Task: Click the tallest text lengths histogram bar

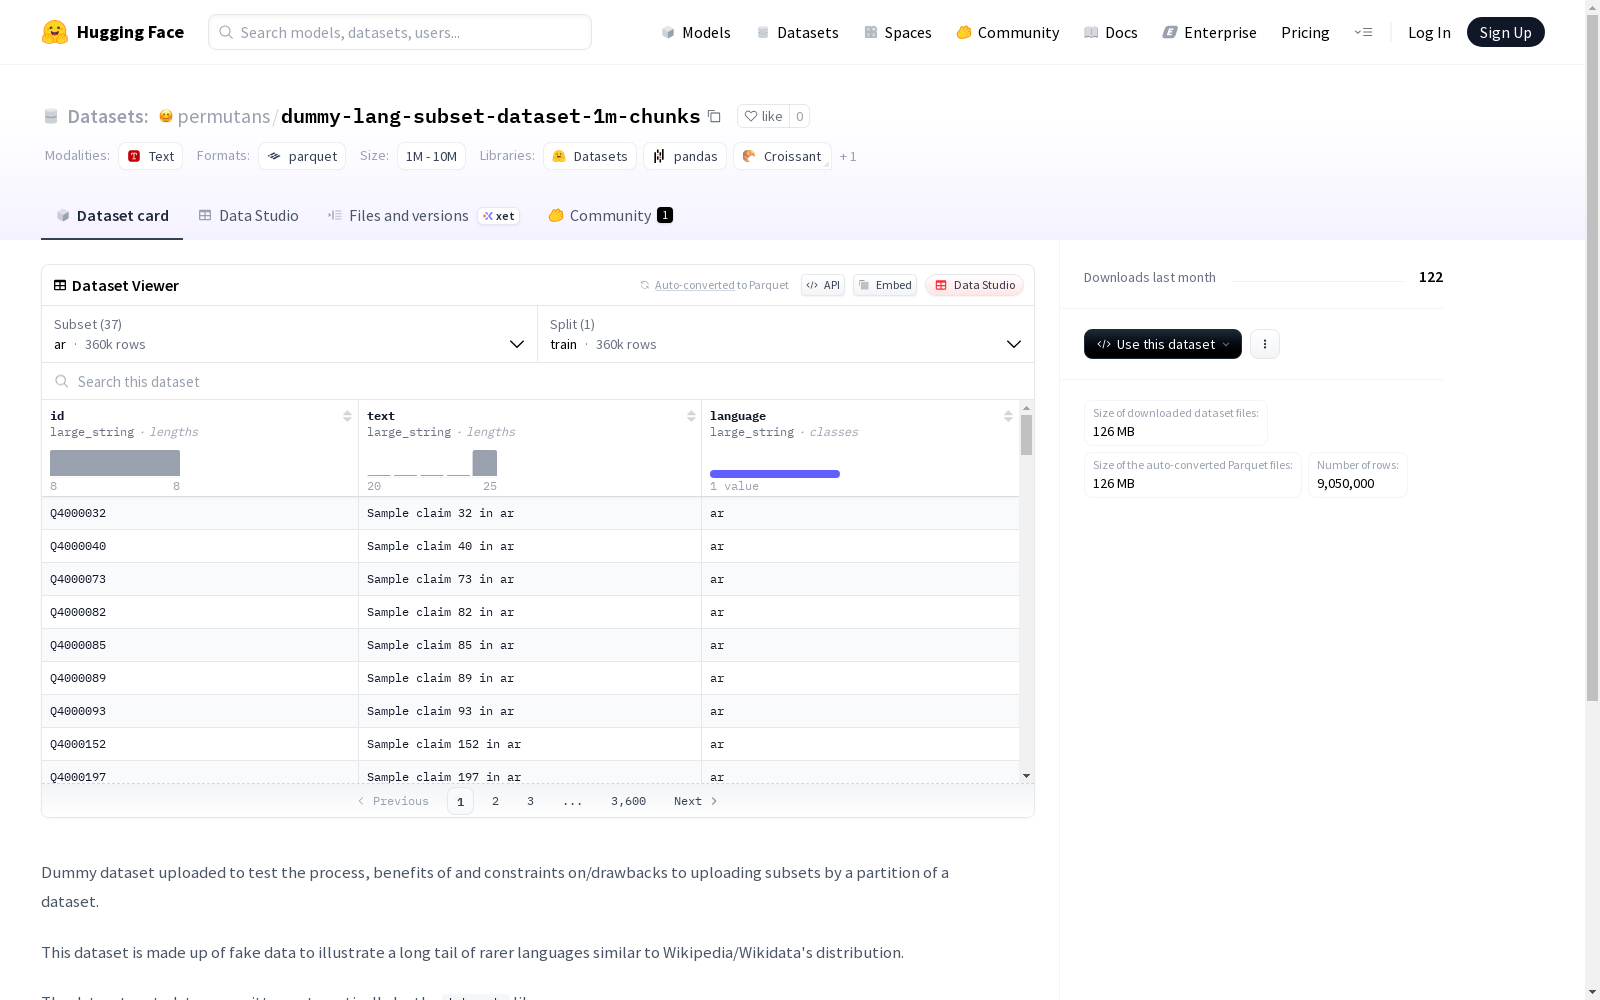Action: [x=485, y=463]
